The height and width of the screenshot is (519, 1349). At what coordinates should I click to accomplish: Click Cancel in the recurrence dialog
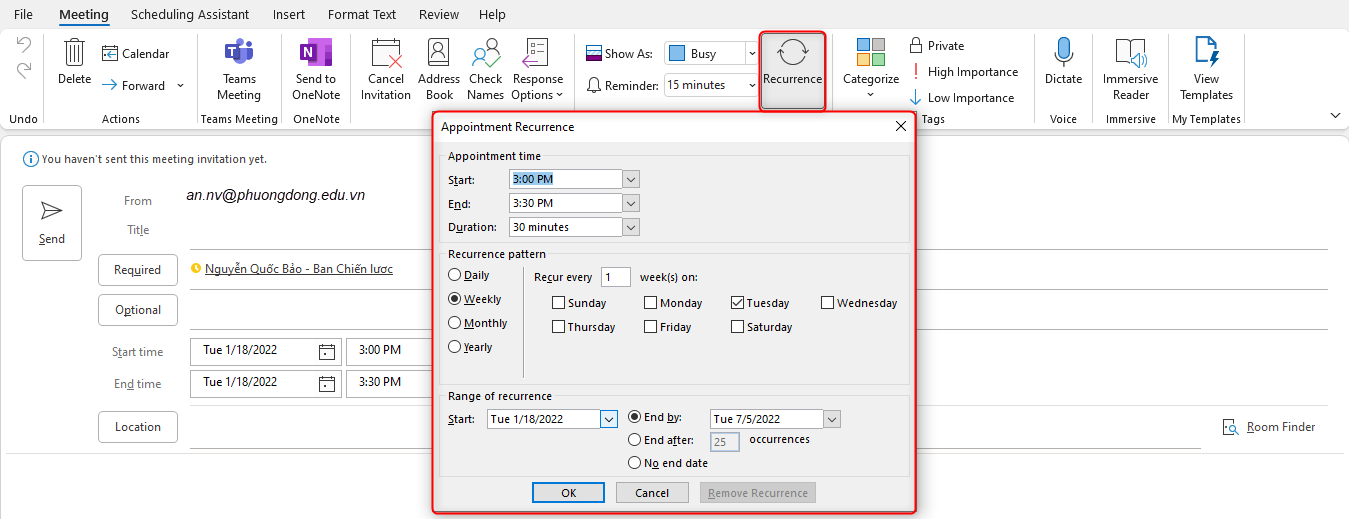[652, 493]
